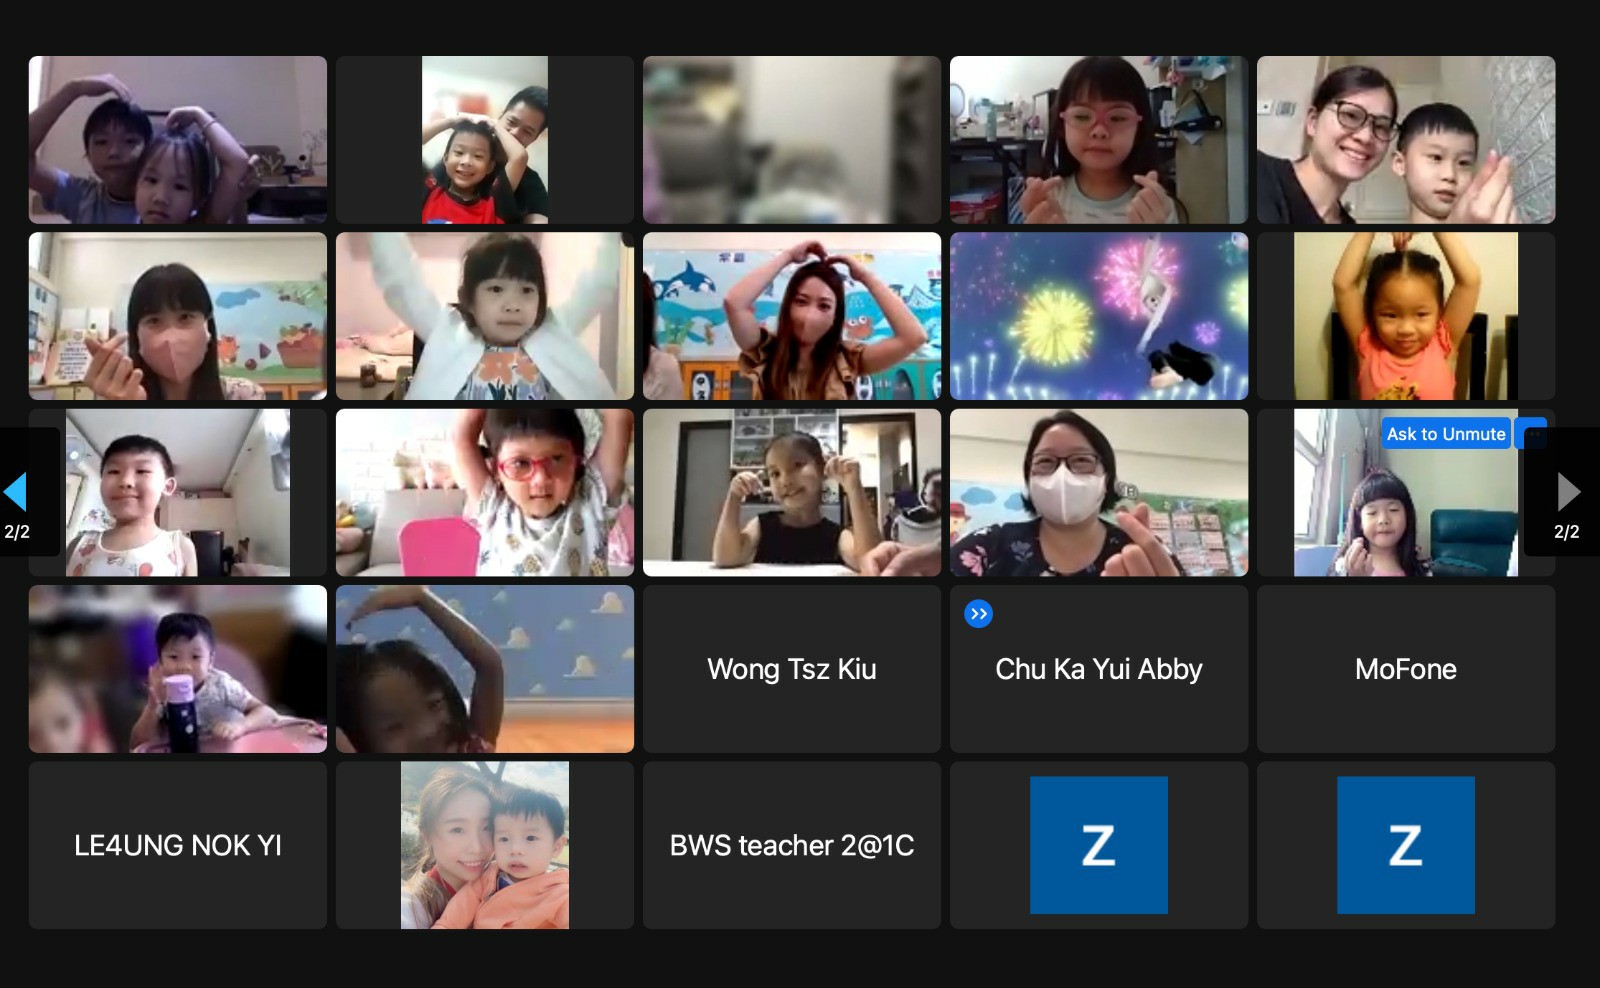Screen dimensions: 1600x988
Task: Select the first blue Z avatar tile
Action: (x=1098, y=845)
